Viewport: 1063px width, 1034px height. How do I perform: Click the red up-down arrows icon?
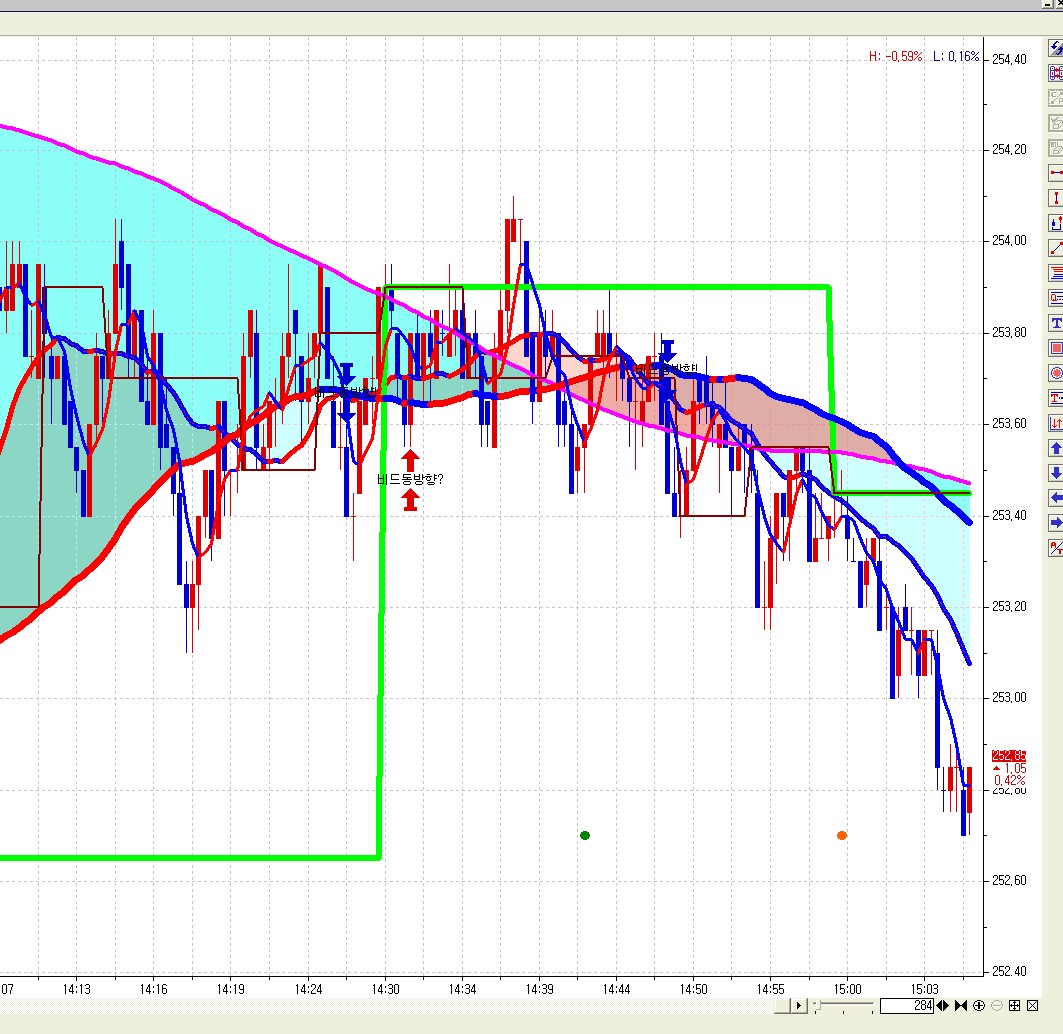click(x=1056, y=423)
